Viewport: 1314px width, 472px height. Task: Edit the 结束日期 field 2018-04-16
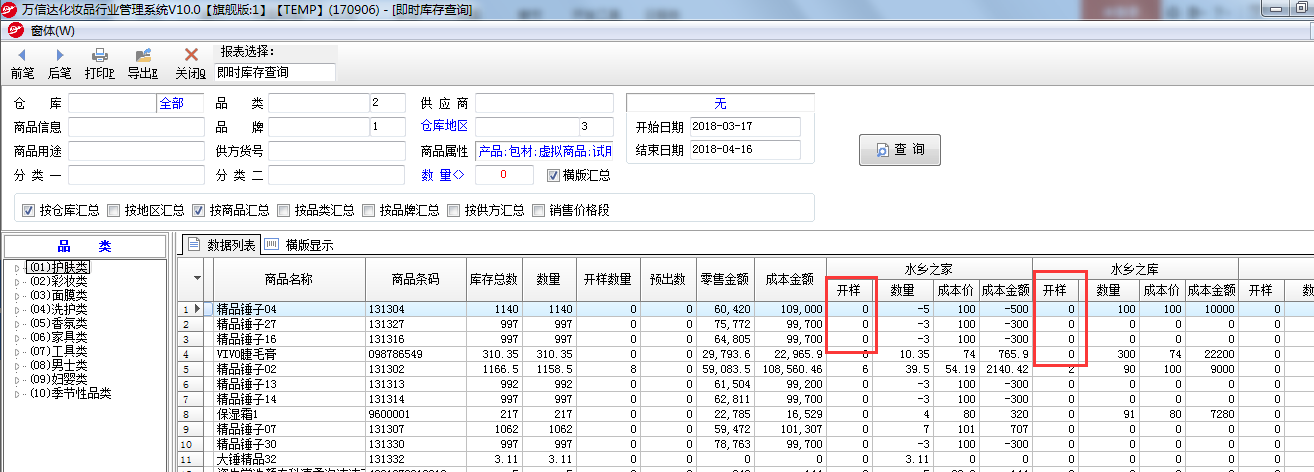(745, 149)
